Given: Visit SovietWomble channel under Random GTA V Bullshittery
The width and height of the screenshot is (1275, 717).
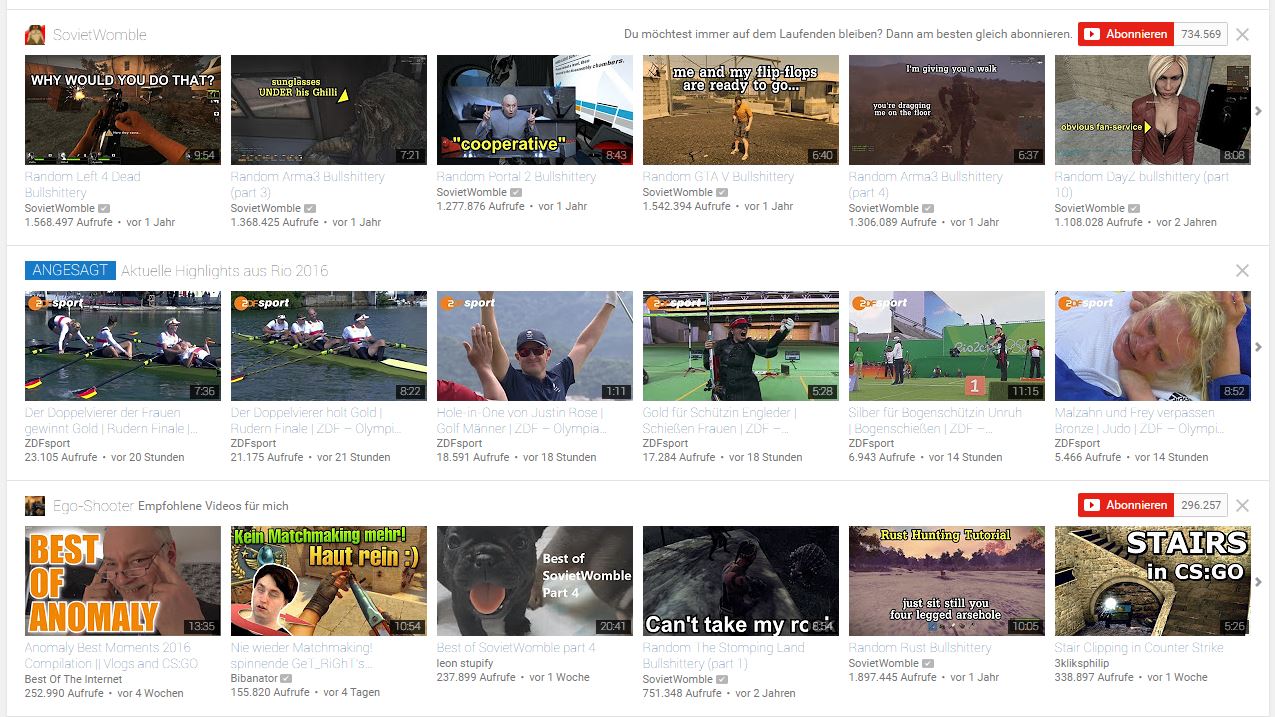Looking at the screenshot, I should (678, 192).
